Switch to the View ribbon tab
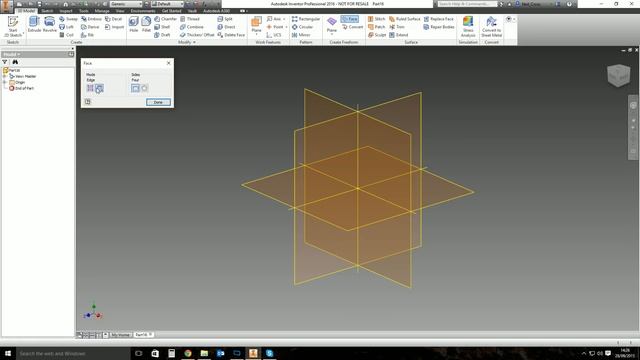The image size is (640, 360). (x=120, y=11)
